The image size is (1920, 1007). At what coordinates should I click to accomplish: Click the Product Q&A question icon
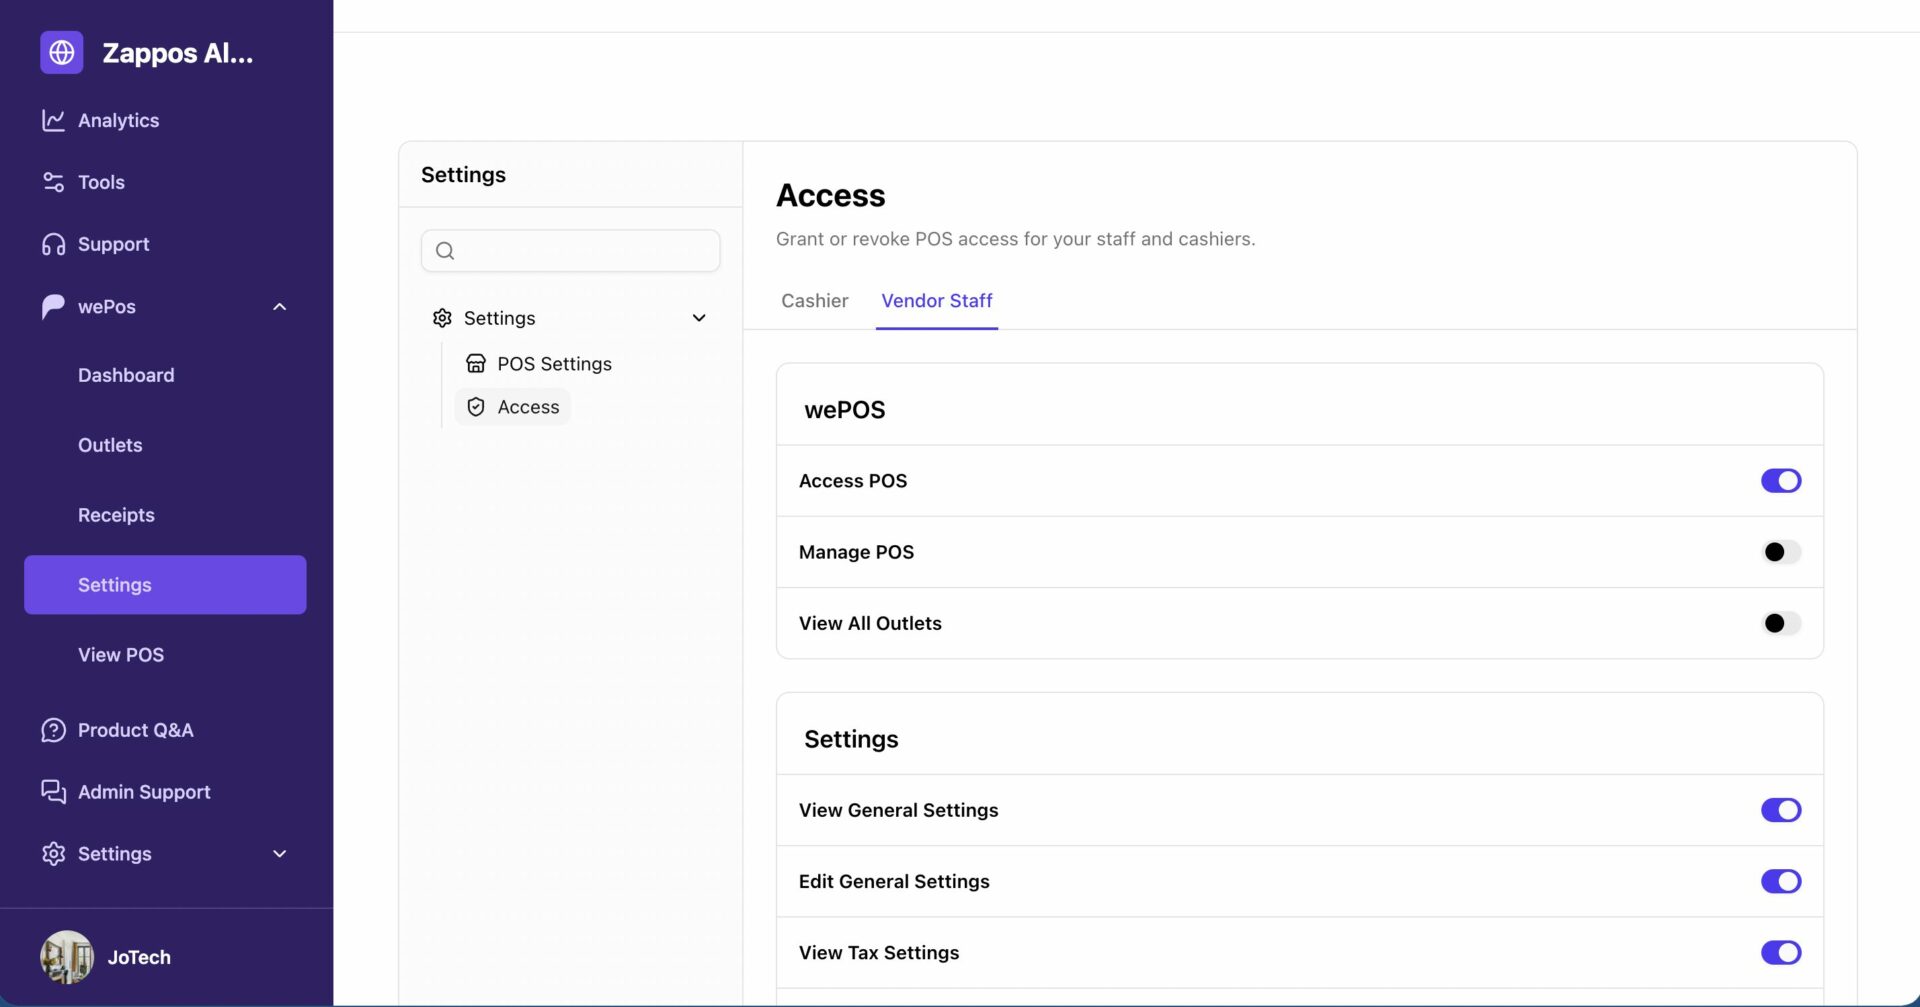pyautogui.click(x=53, y=730)
